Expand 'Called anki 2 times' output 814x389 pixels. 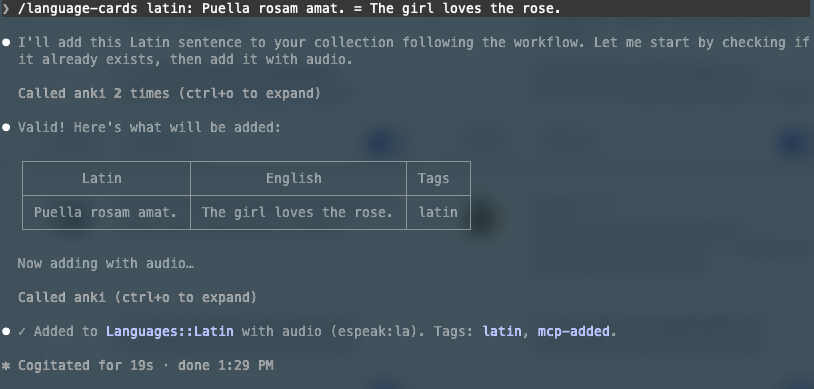click(169, 93)
